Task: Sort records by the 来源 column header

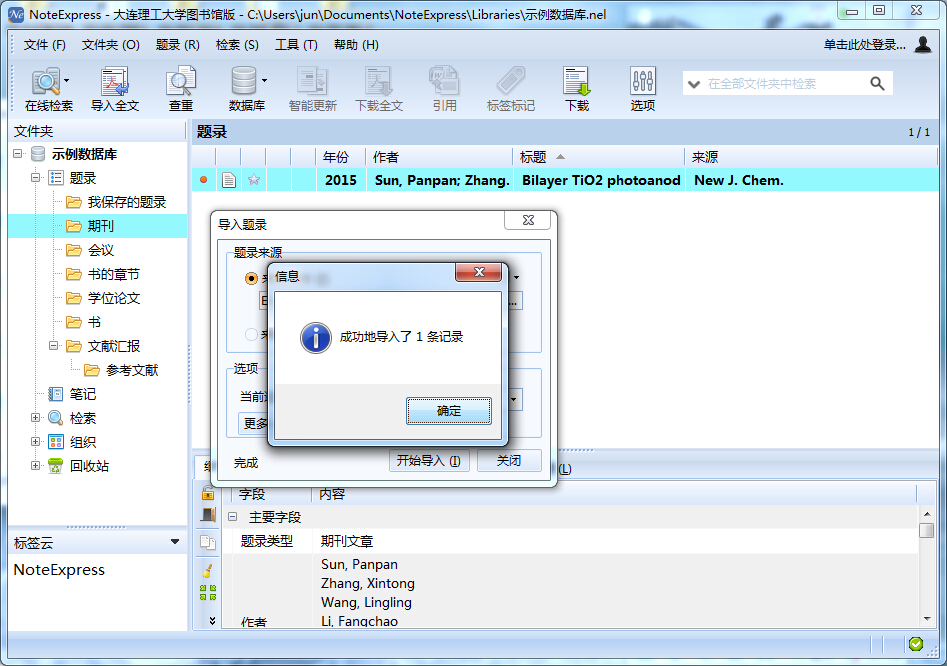Action: pyautogui.click(x=811, y=157)
